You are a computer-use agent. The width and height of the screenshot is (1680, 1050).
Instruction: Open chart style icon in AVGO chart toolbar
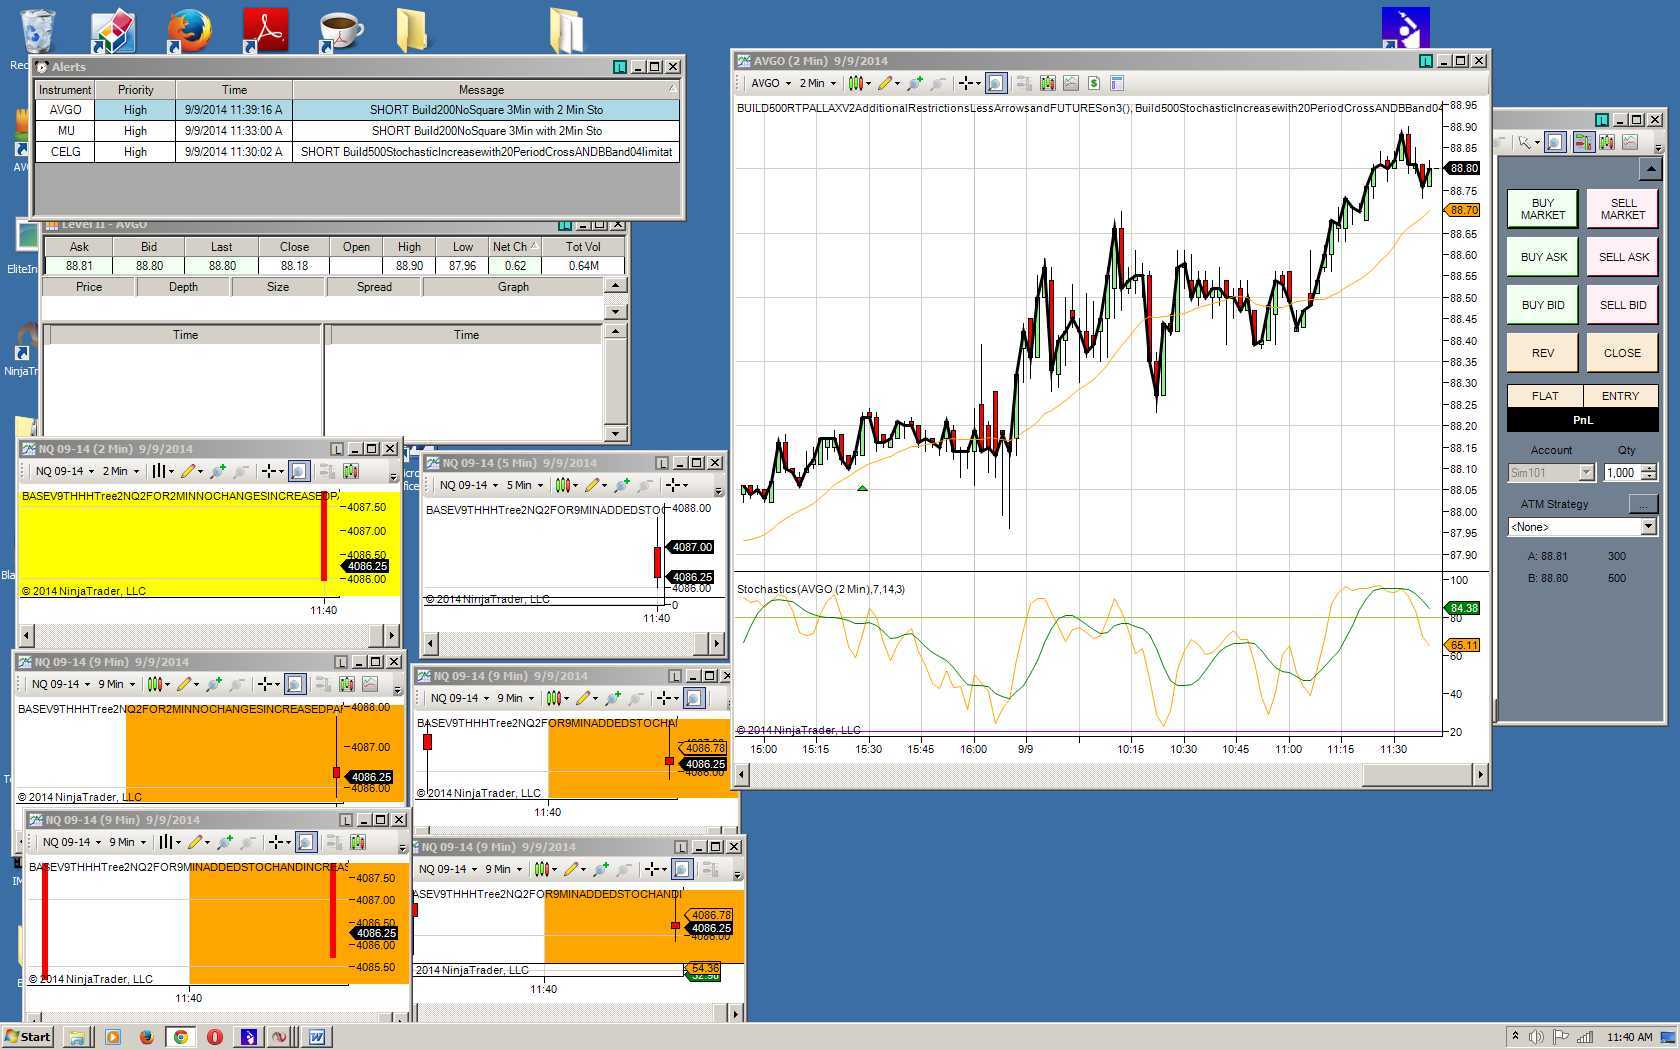point(855,83)
